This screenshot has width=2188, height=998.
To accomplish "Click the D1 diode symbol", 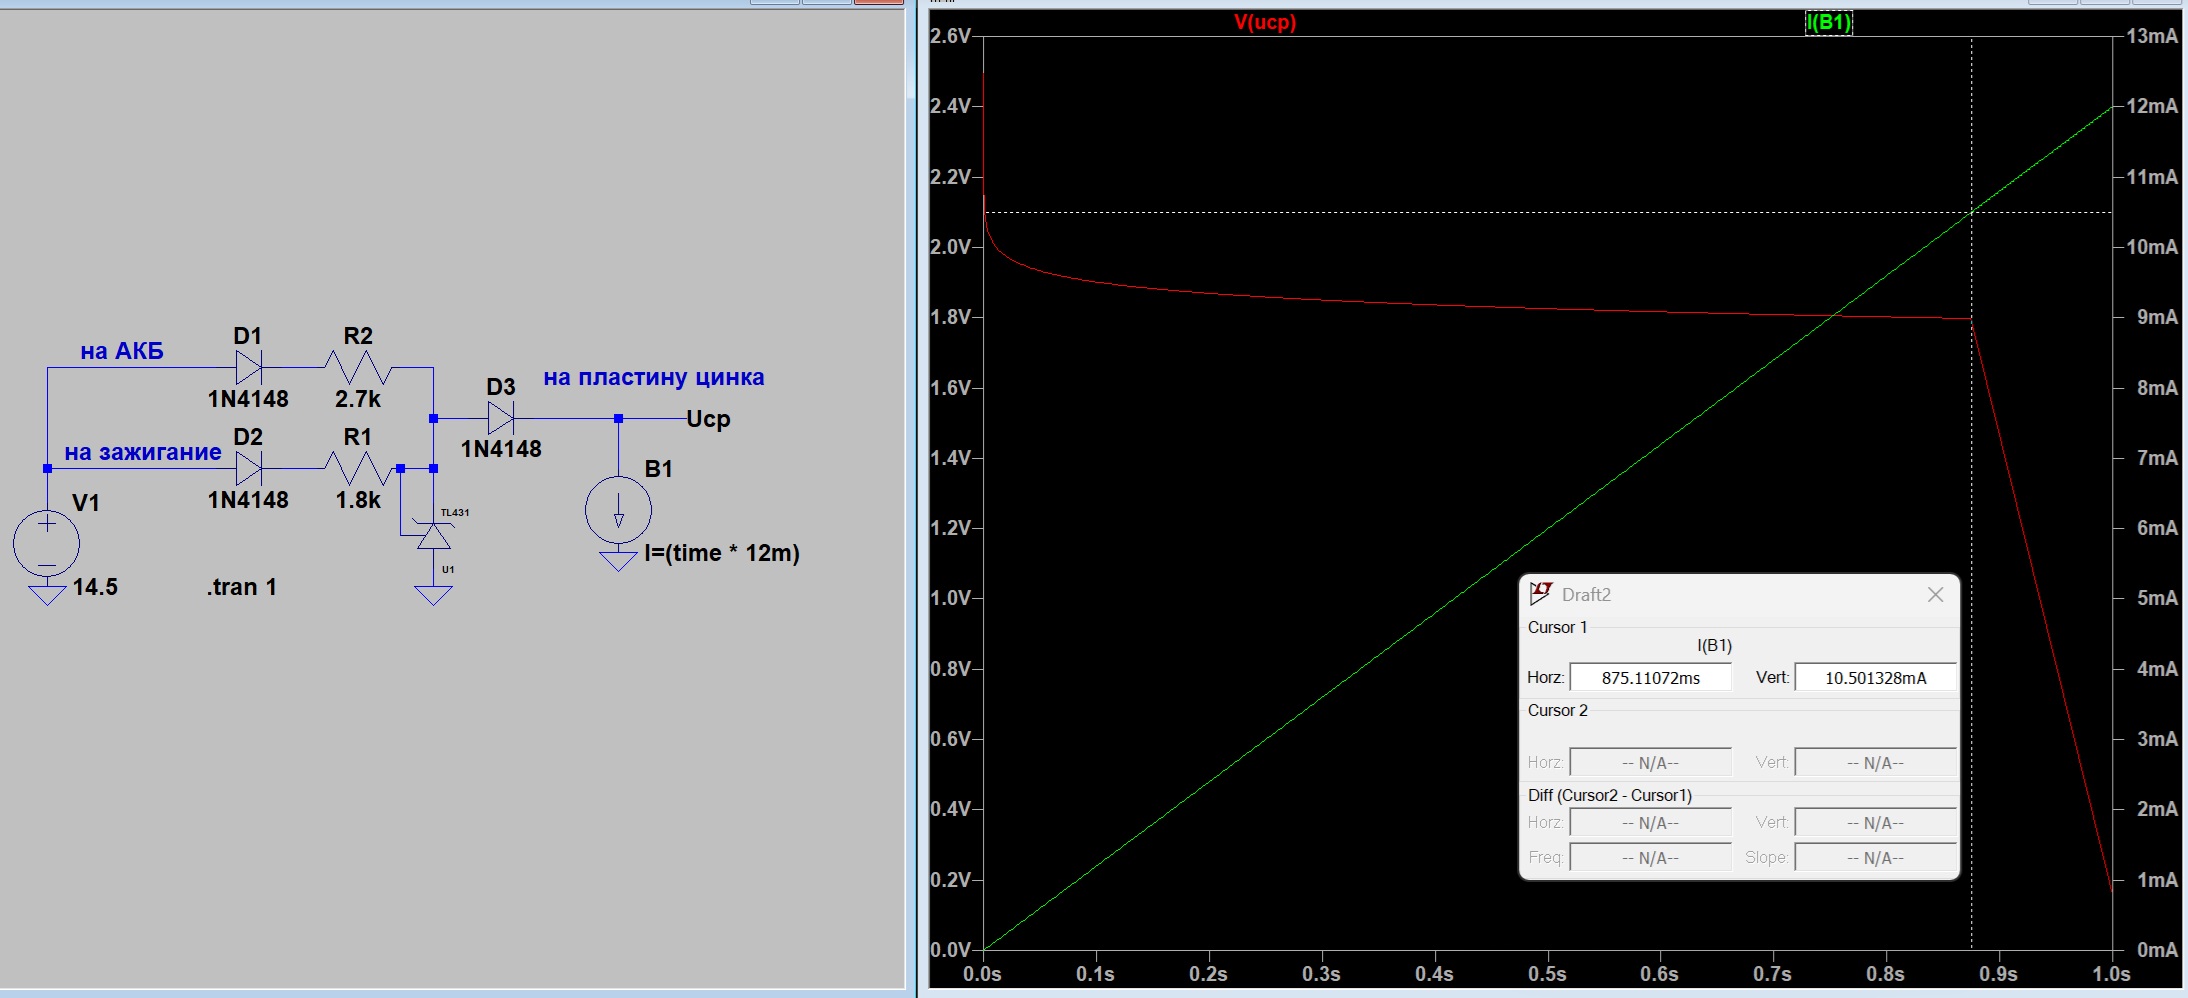I will pos(249,367).
